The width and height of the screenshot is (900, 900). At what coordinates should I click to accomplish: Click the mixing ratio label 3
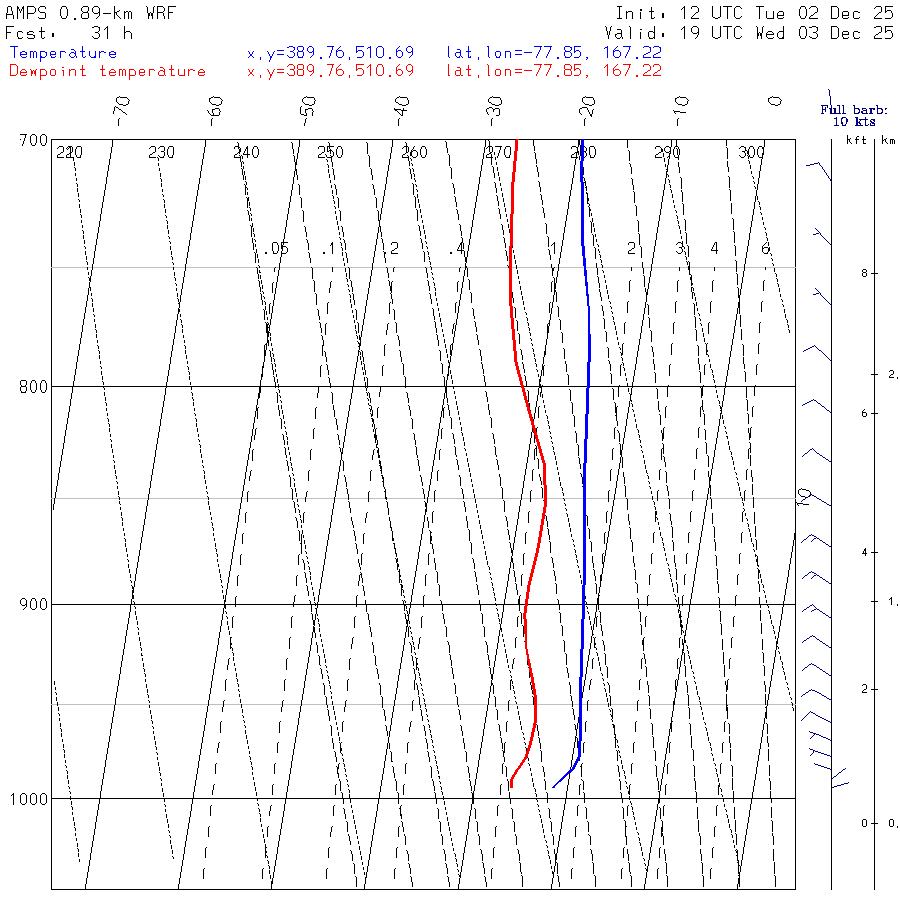pos(680,249)
